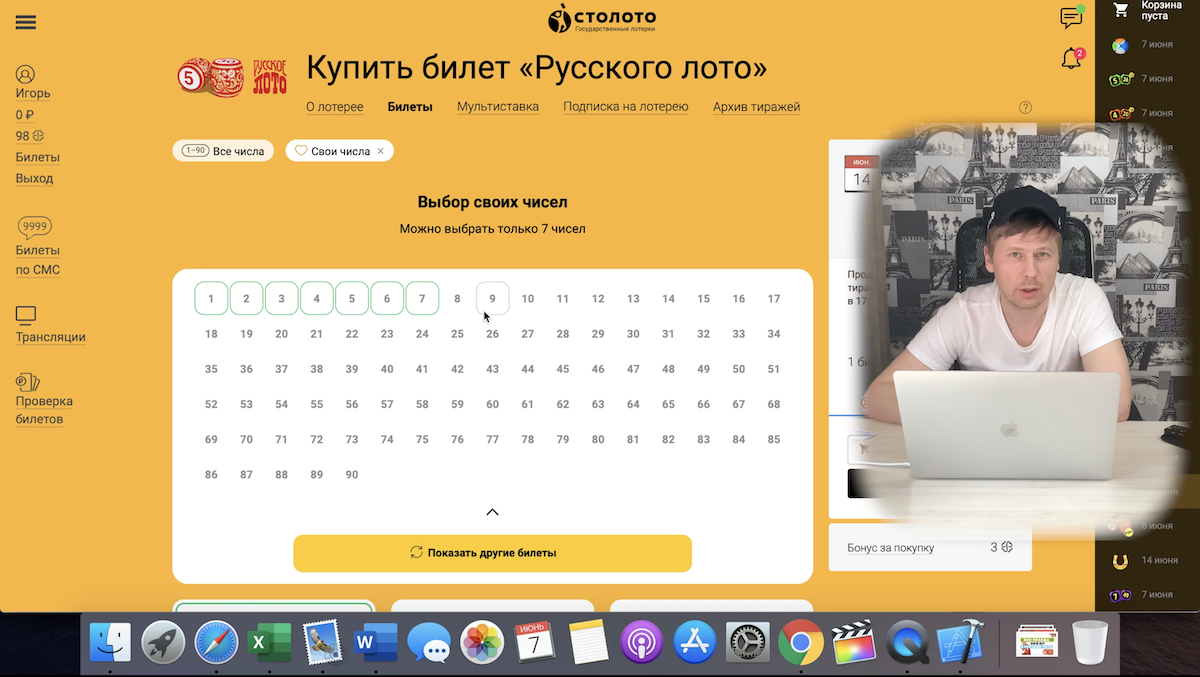Open Xcode in the Dock

[x=960, y=641]
